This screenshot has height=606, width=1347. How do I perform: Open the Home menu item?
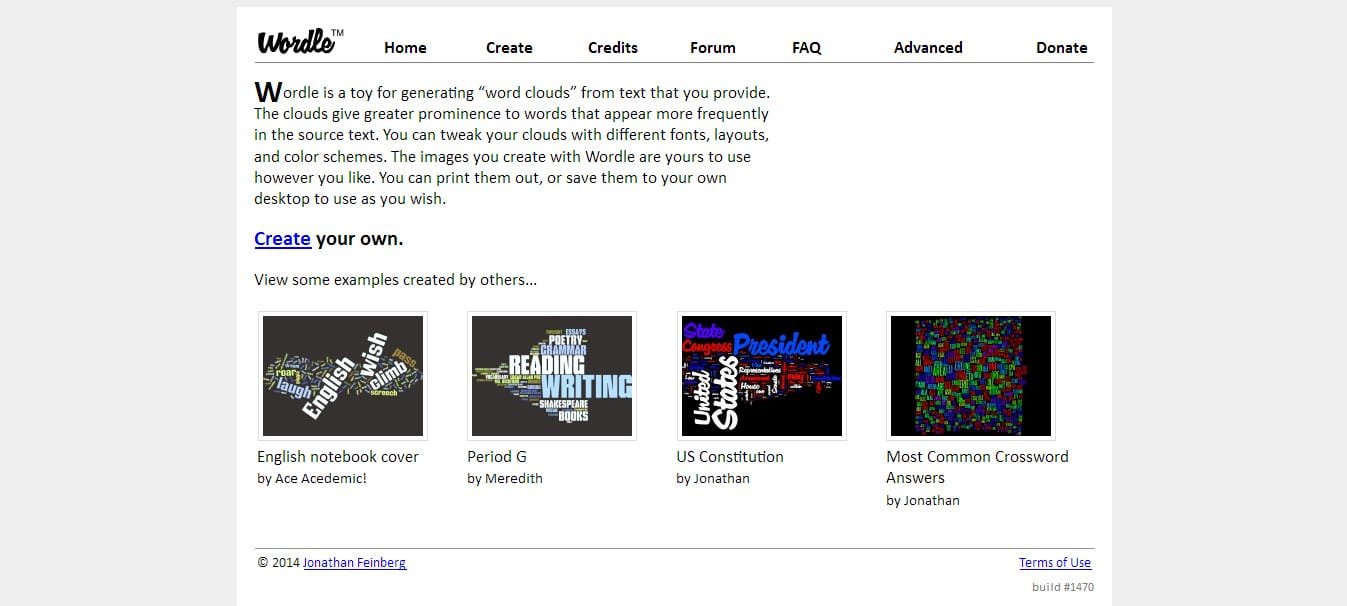(405, 48)
